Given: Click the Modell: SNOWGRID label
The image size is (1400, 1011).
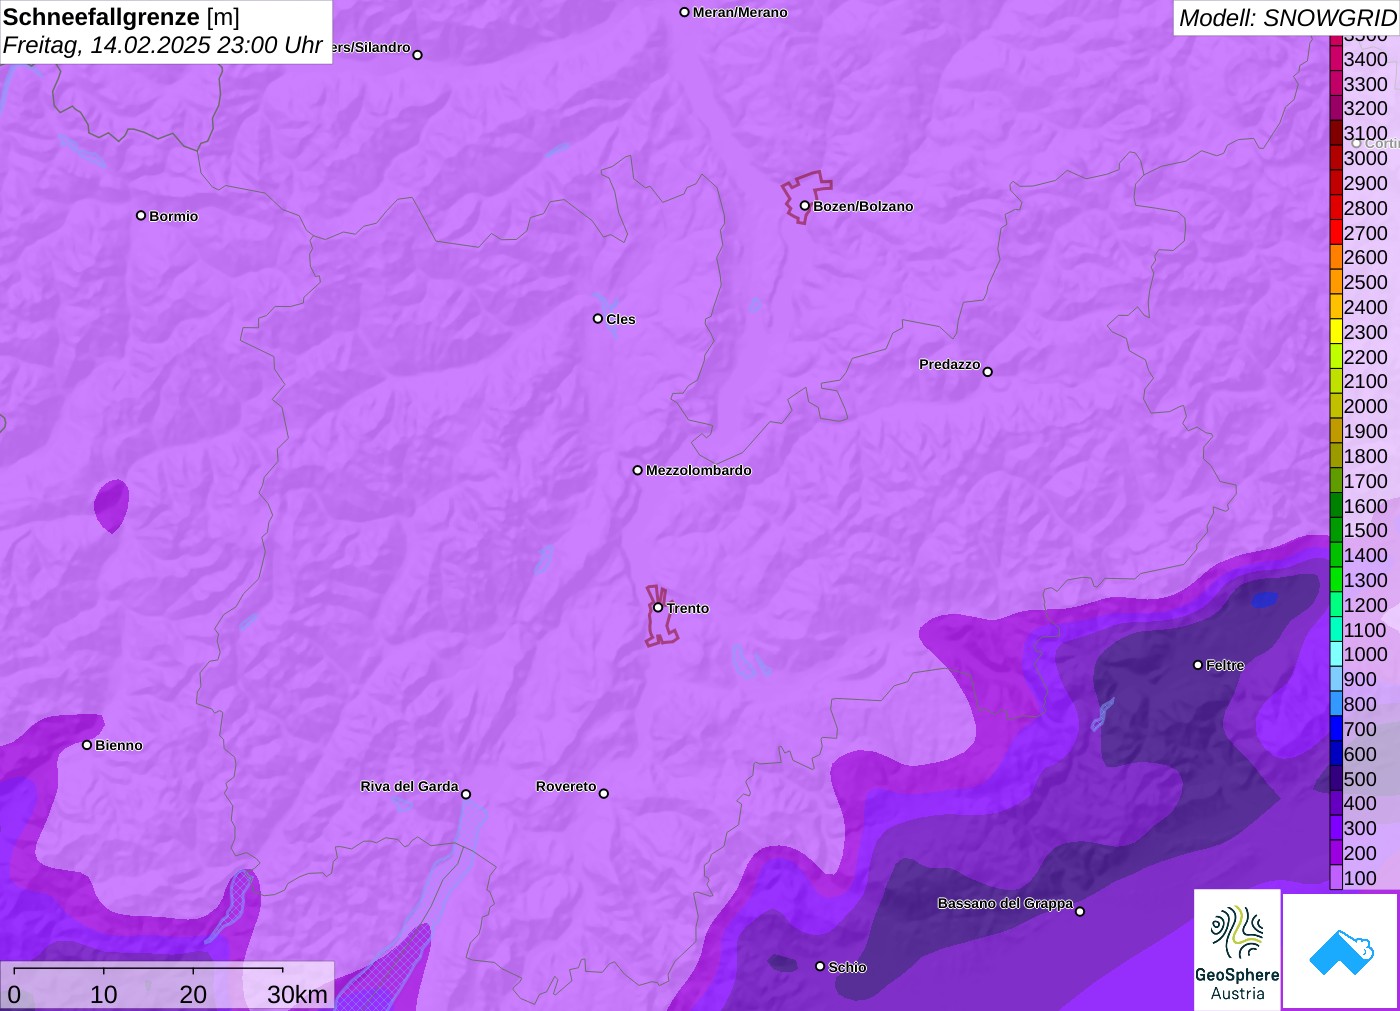Looking at the screenshot, I should coord(1287,18).
